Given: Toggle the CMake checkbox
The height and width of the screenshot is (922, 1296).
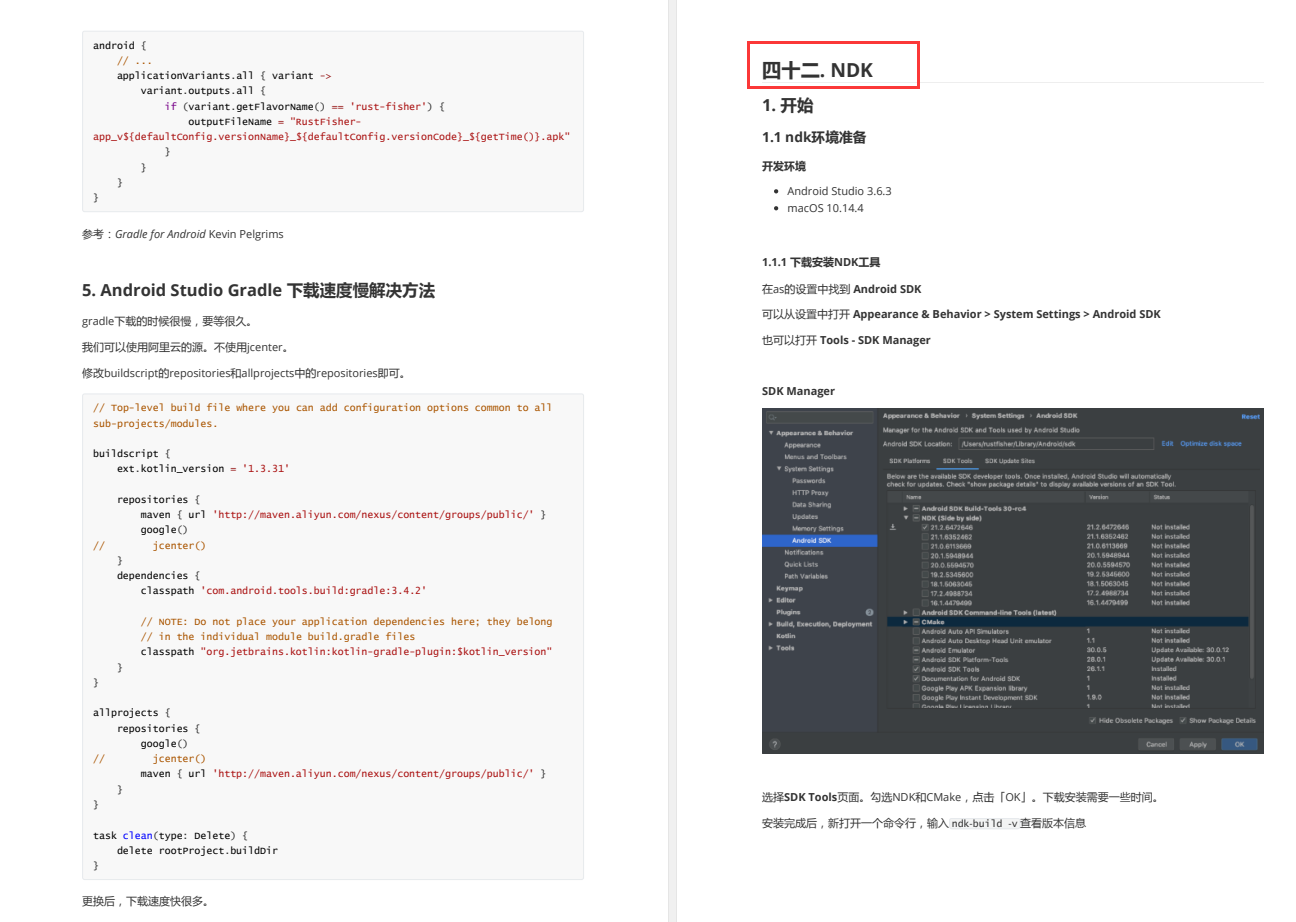Looking at the screenshot, I should coord(916,622).
